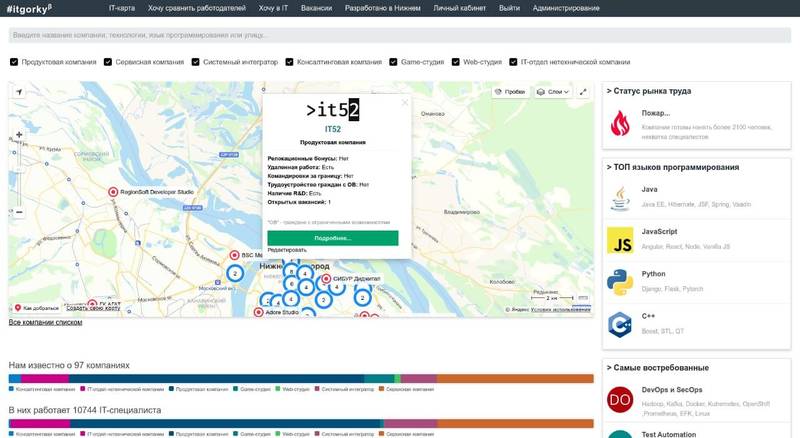Click orange segment of companies count bar
Image resolution: width=800 pixels, height=438 pixels.
pos(515,378)
